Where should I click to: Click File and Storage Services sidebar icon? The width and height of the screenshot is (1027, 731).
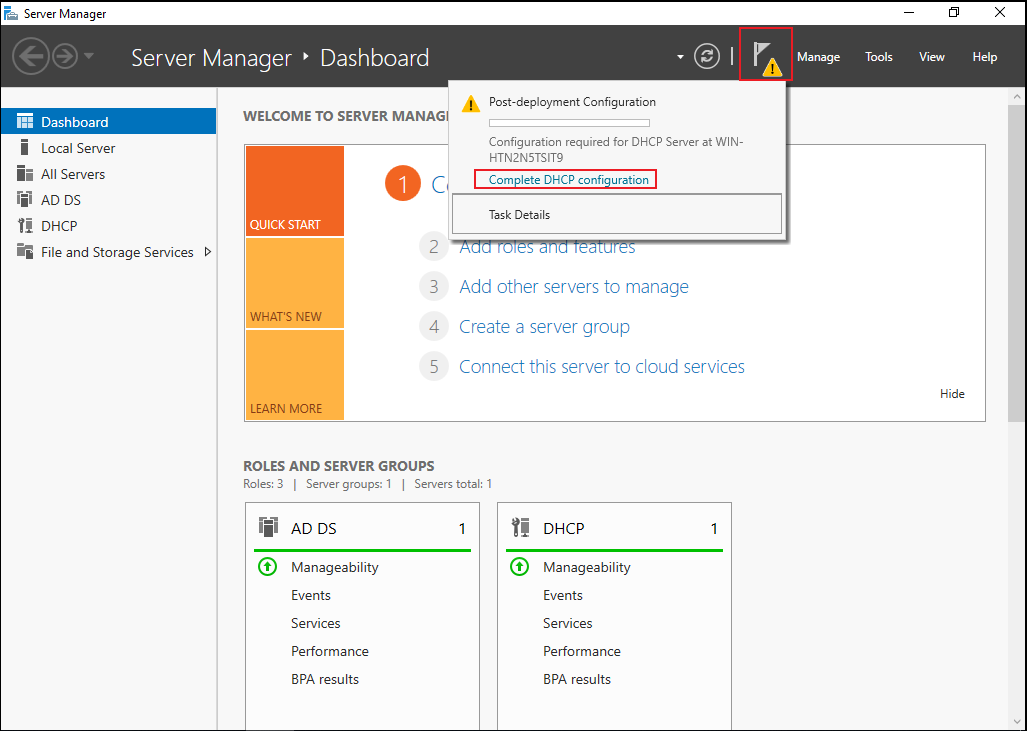[x=25, y=252]
